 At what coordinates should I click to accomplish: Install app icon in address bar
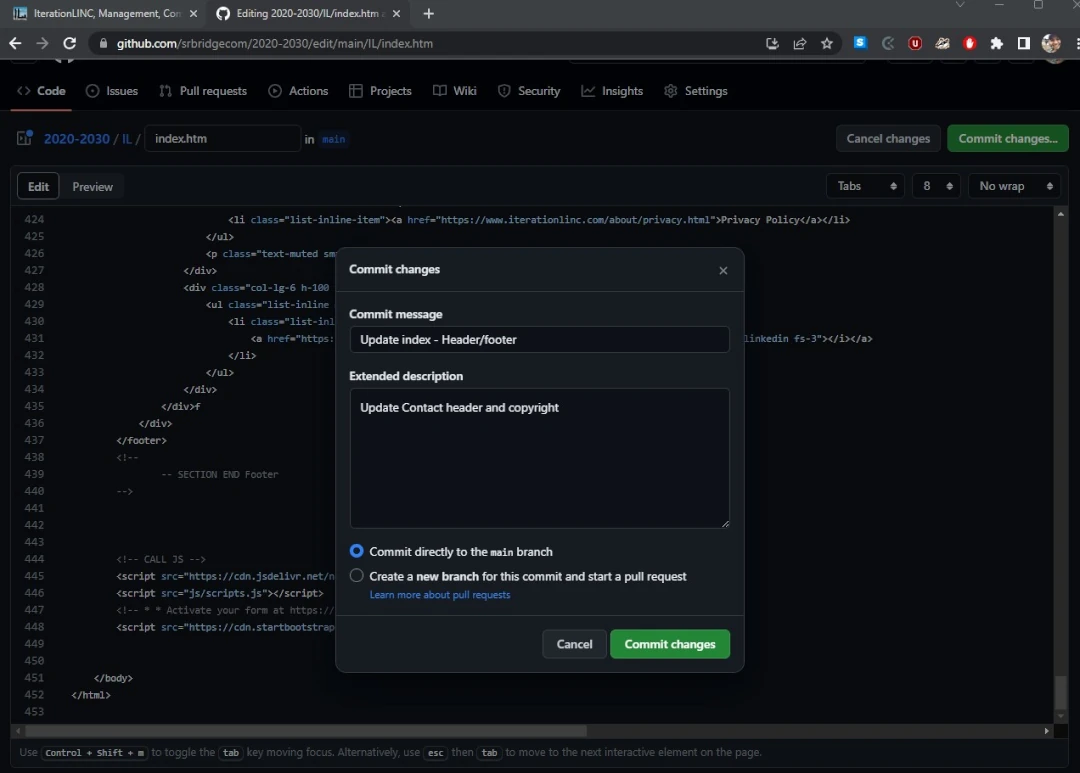(772, 43)
